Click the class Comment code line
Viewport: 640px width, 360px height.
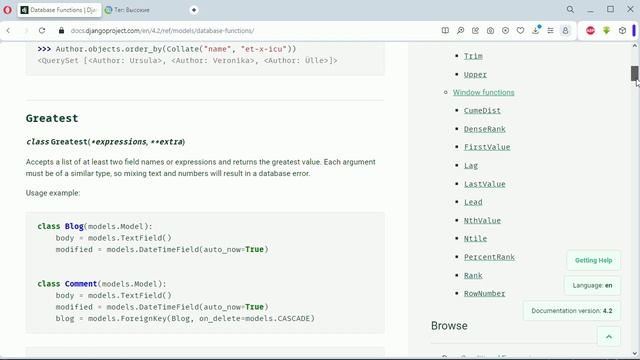coord(102,284)
